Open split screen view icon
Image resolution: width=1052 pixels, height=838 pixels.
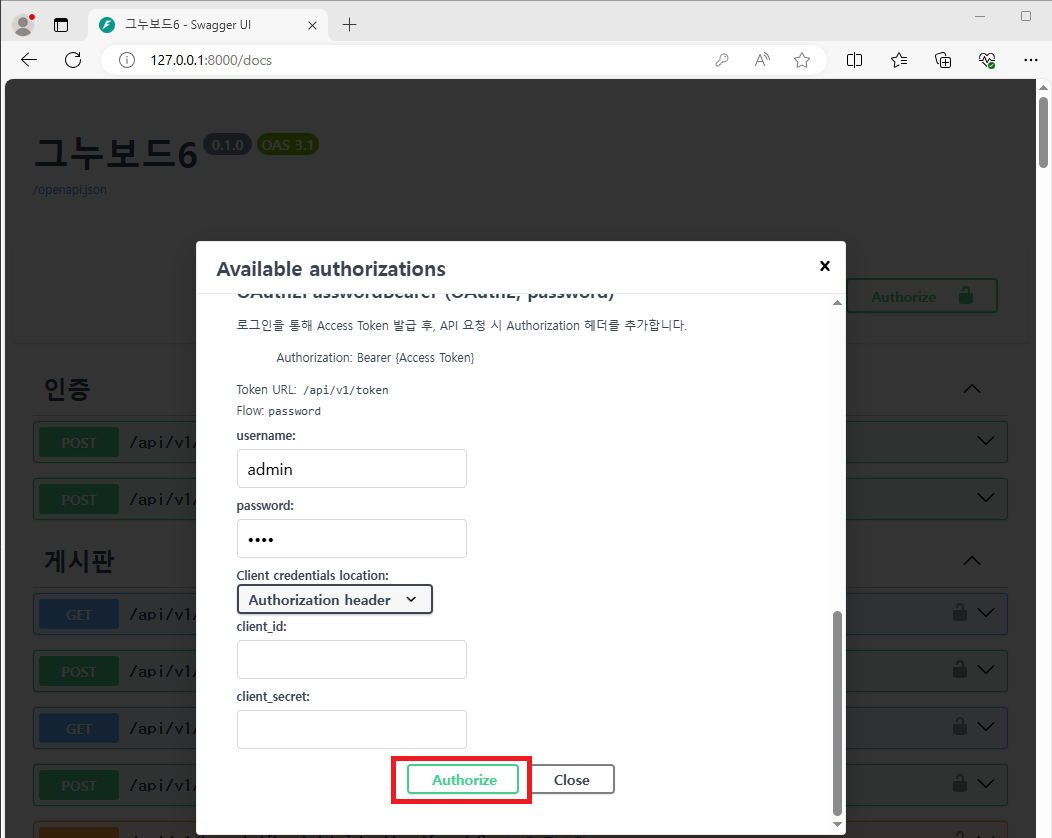[x=854, y=60]
